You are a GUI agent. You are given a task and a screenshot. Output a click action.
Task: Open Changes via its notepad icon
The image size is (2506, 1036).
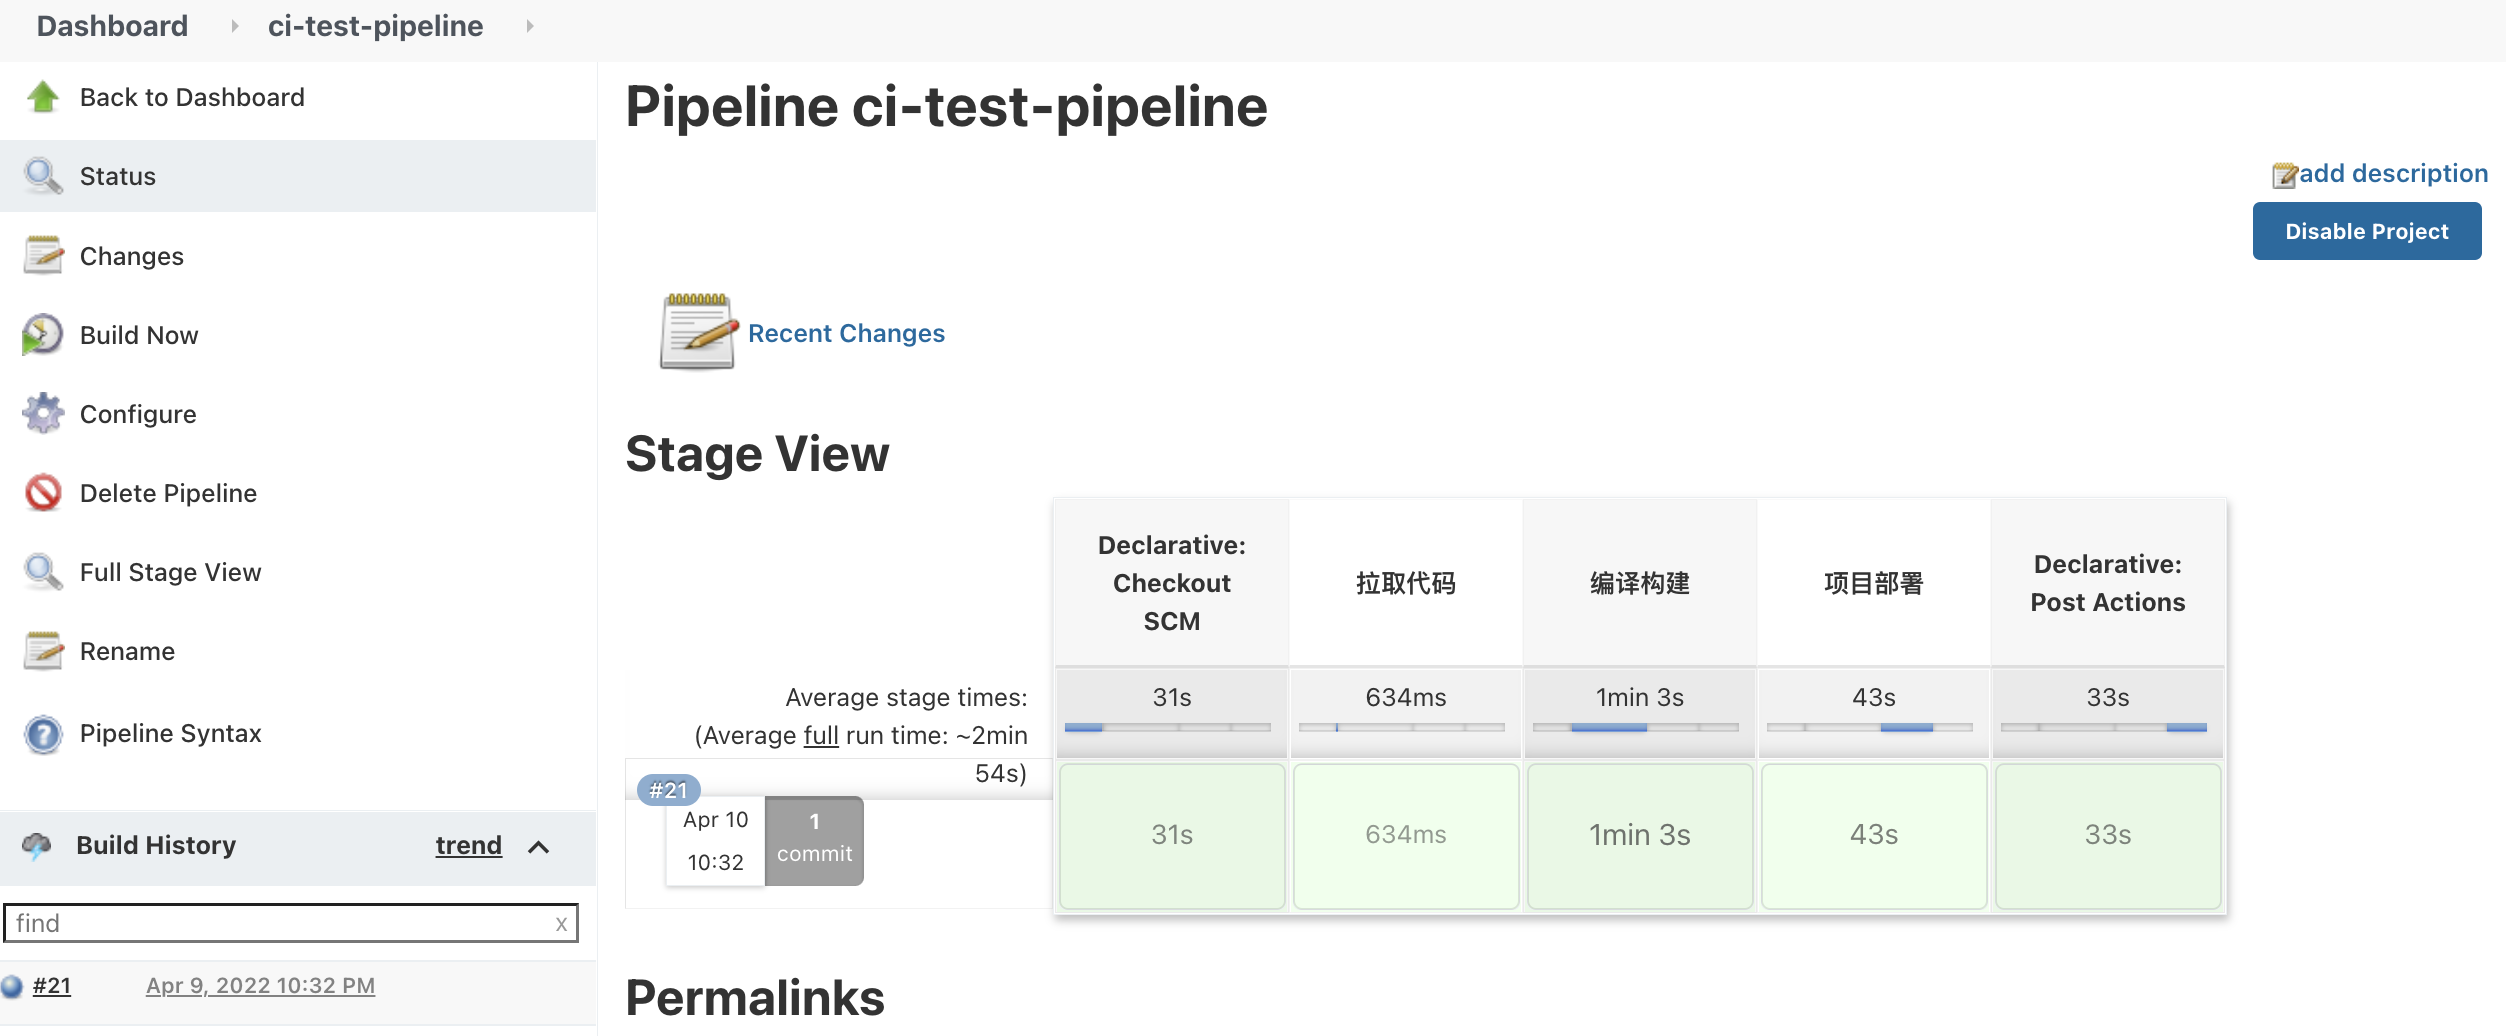(43, 256)
